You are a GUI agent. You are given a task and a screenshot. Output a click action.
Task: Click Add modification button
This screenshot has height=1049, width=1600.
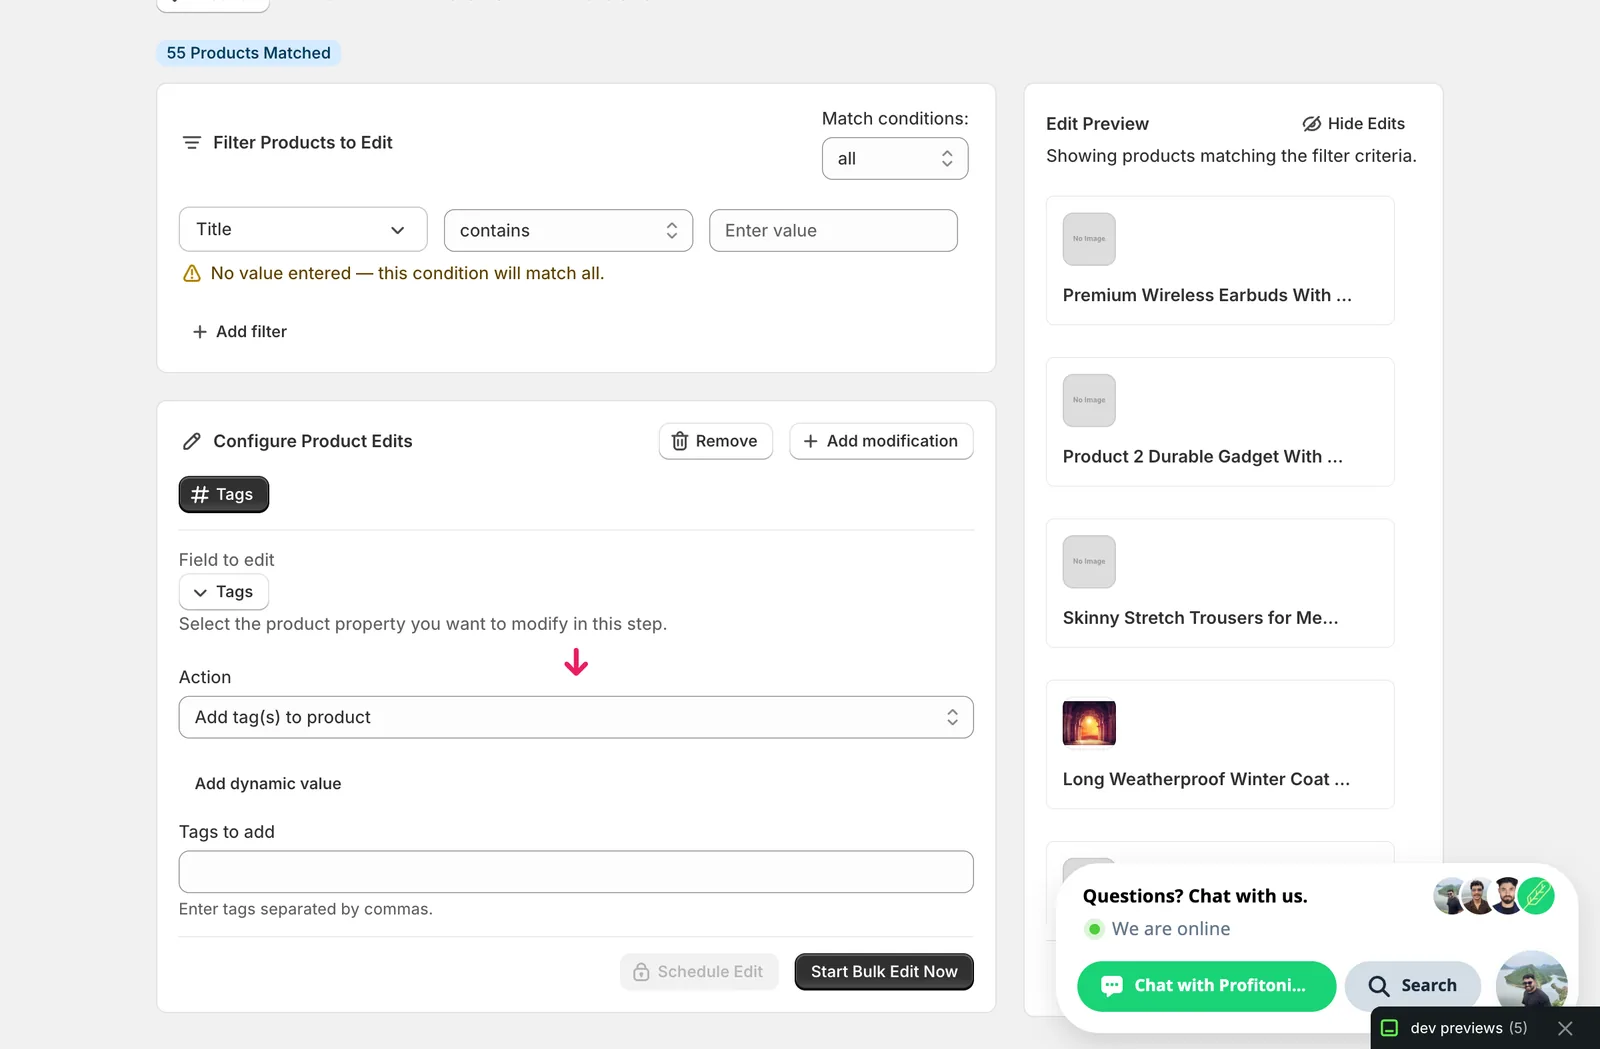click(x=881, y=441)
